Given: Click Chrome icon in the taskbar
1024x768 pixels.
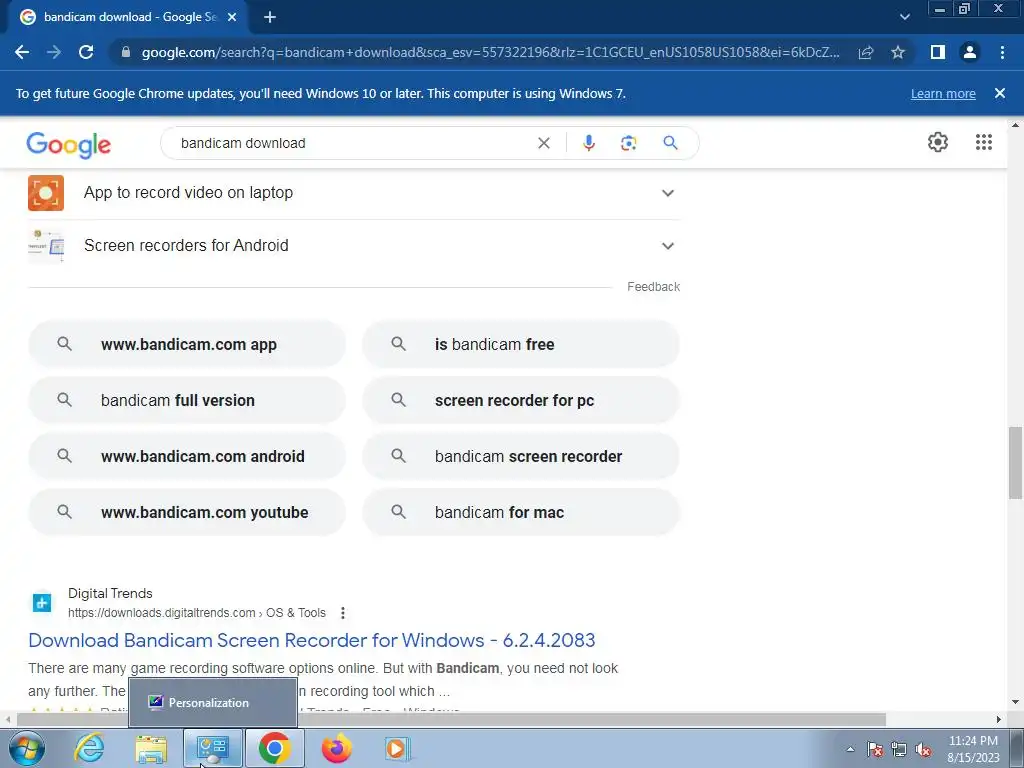Looking at the screenshot, I should (x=274, y=748).
